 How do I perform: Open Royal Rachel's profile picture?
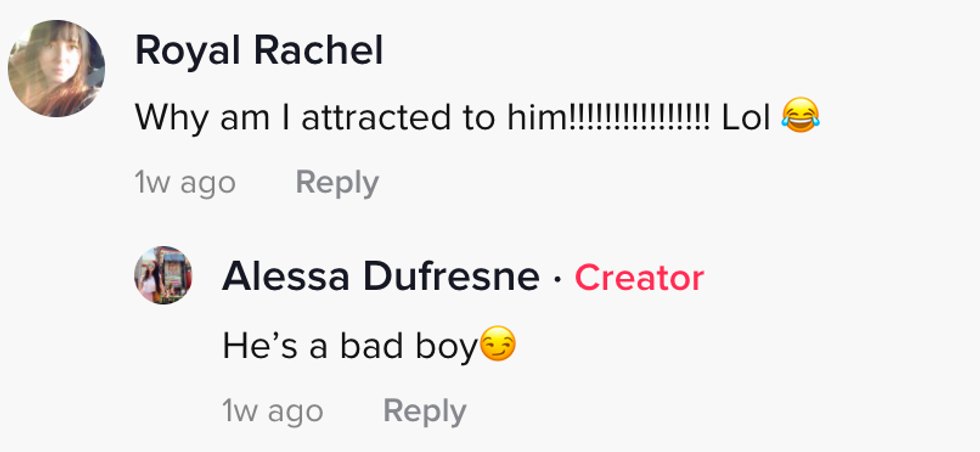pyautogui.click(x=56, y=68)
